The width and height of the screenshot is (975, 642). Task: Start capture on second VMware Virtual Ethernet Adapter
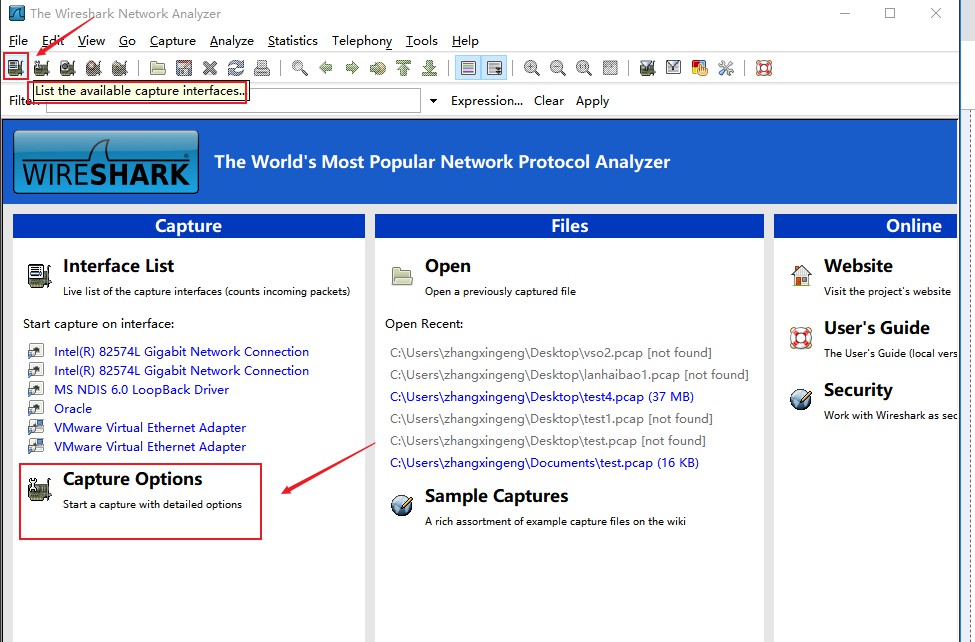click(150, 447)
